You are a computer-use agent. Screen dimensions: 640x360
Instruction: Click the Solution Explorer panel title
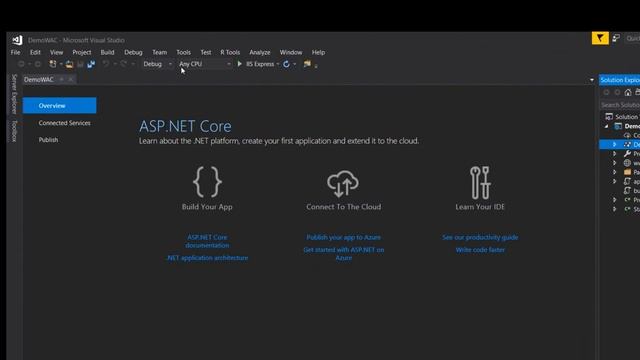[620, 80]
